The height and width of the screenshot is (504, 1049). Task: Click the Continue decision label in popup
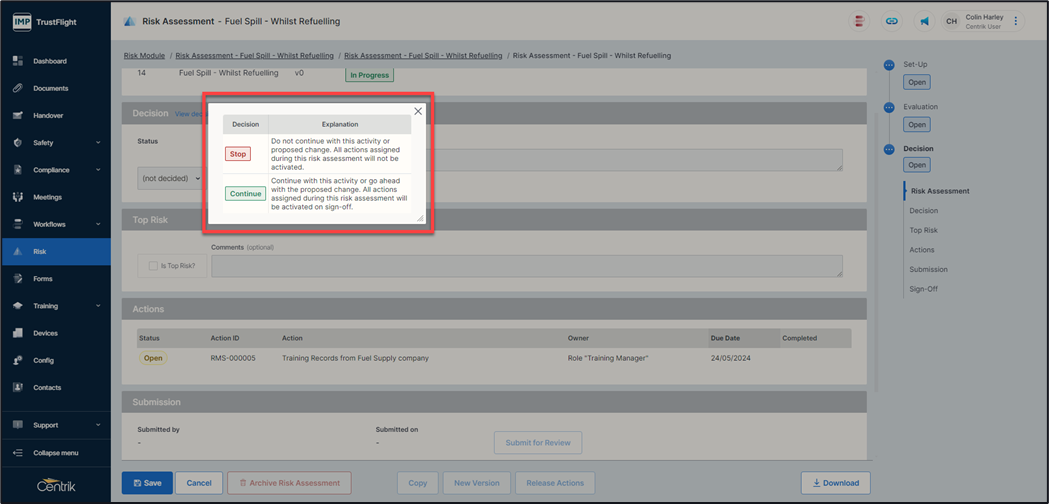pyautogui.click(x=245, y=193)
